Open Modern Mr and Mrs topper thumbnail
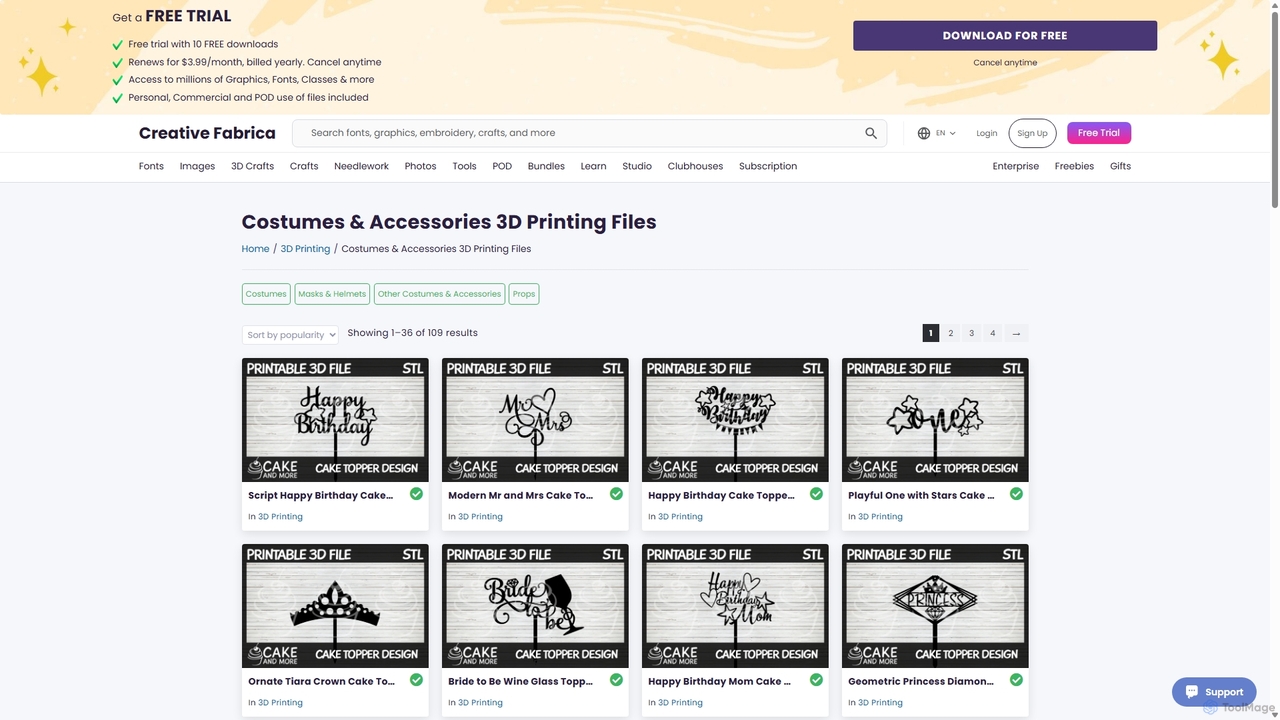Screen dimensions: 1280x720 535,420
